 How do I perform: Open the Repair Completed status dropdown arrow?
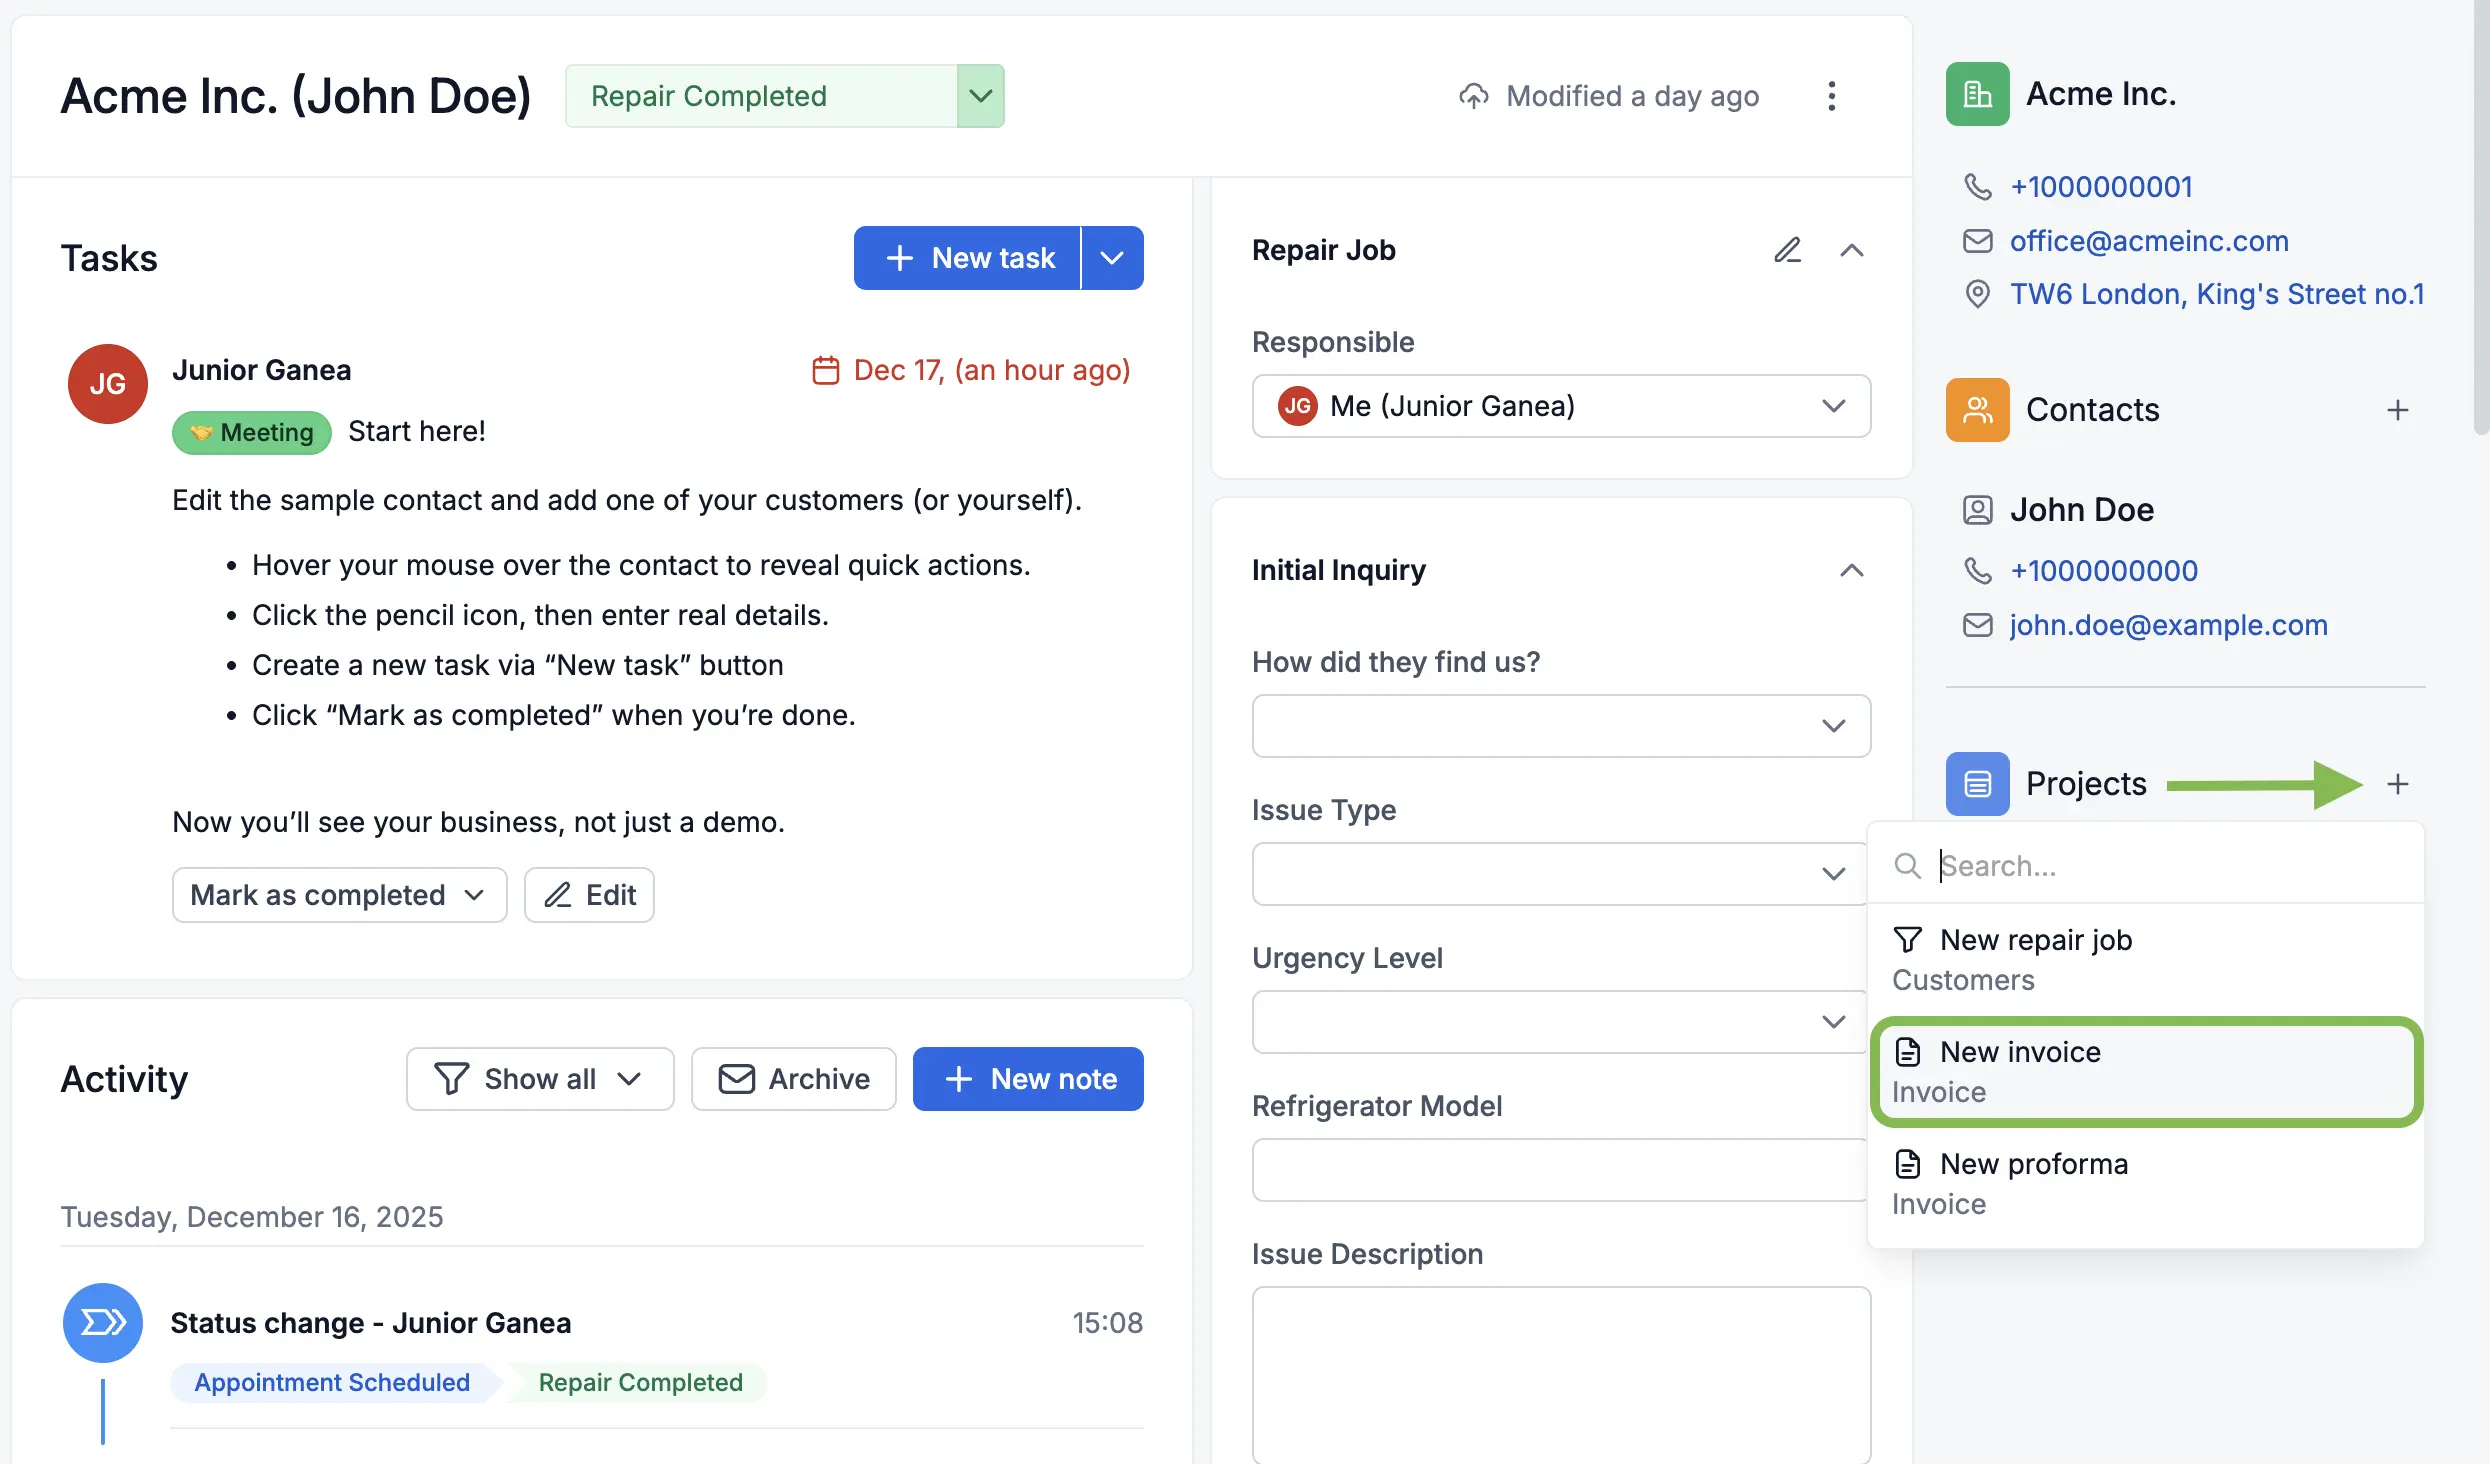pyautogui.click(x=980, y=96)
